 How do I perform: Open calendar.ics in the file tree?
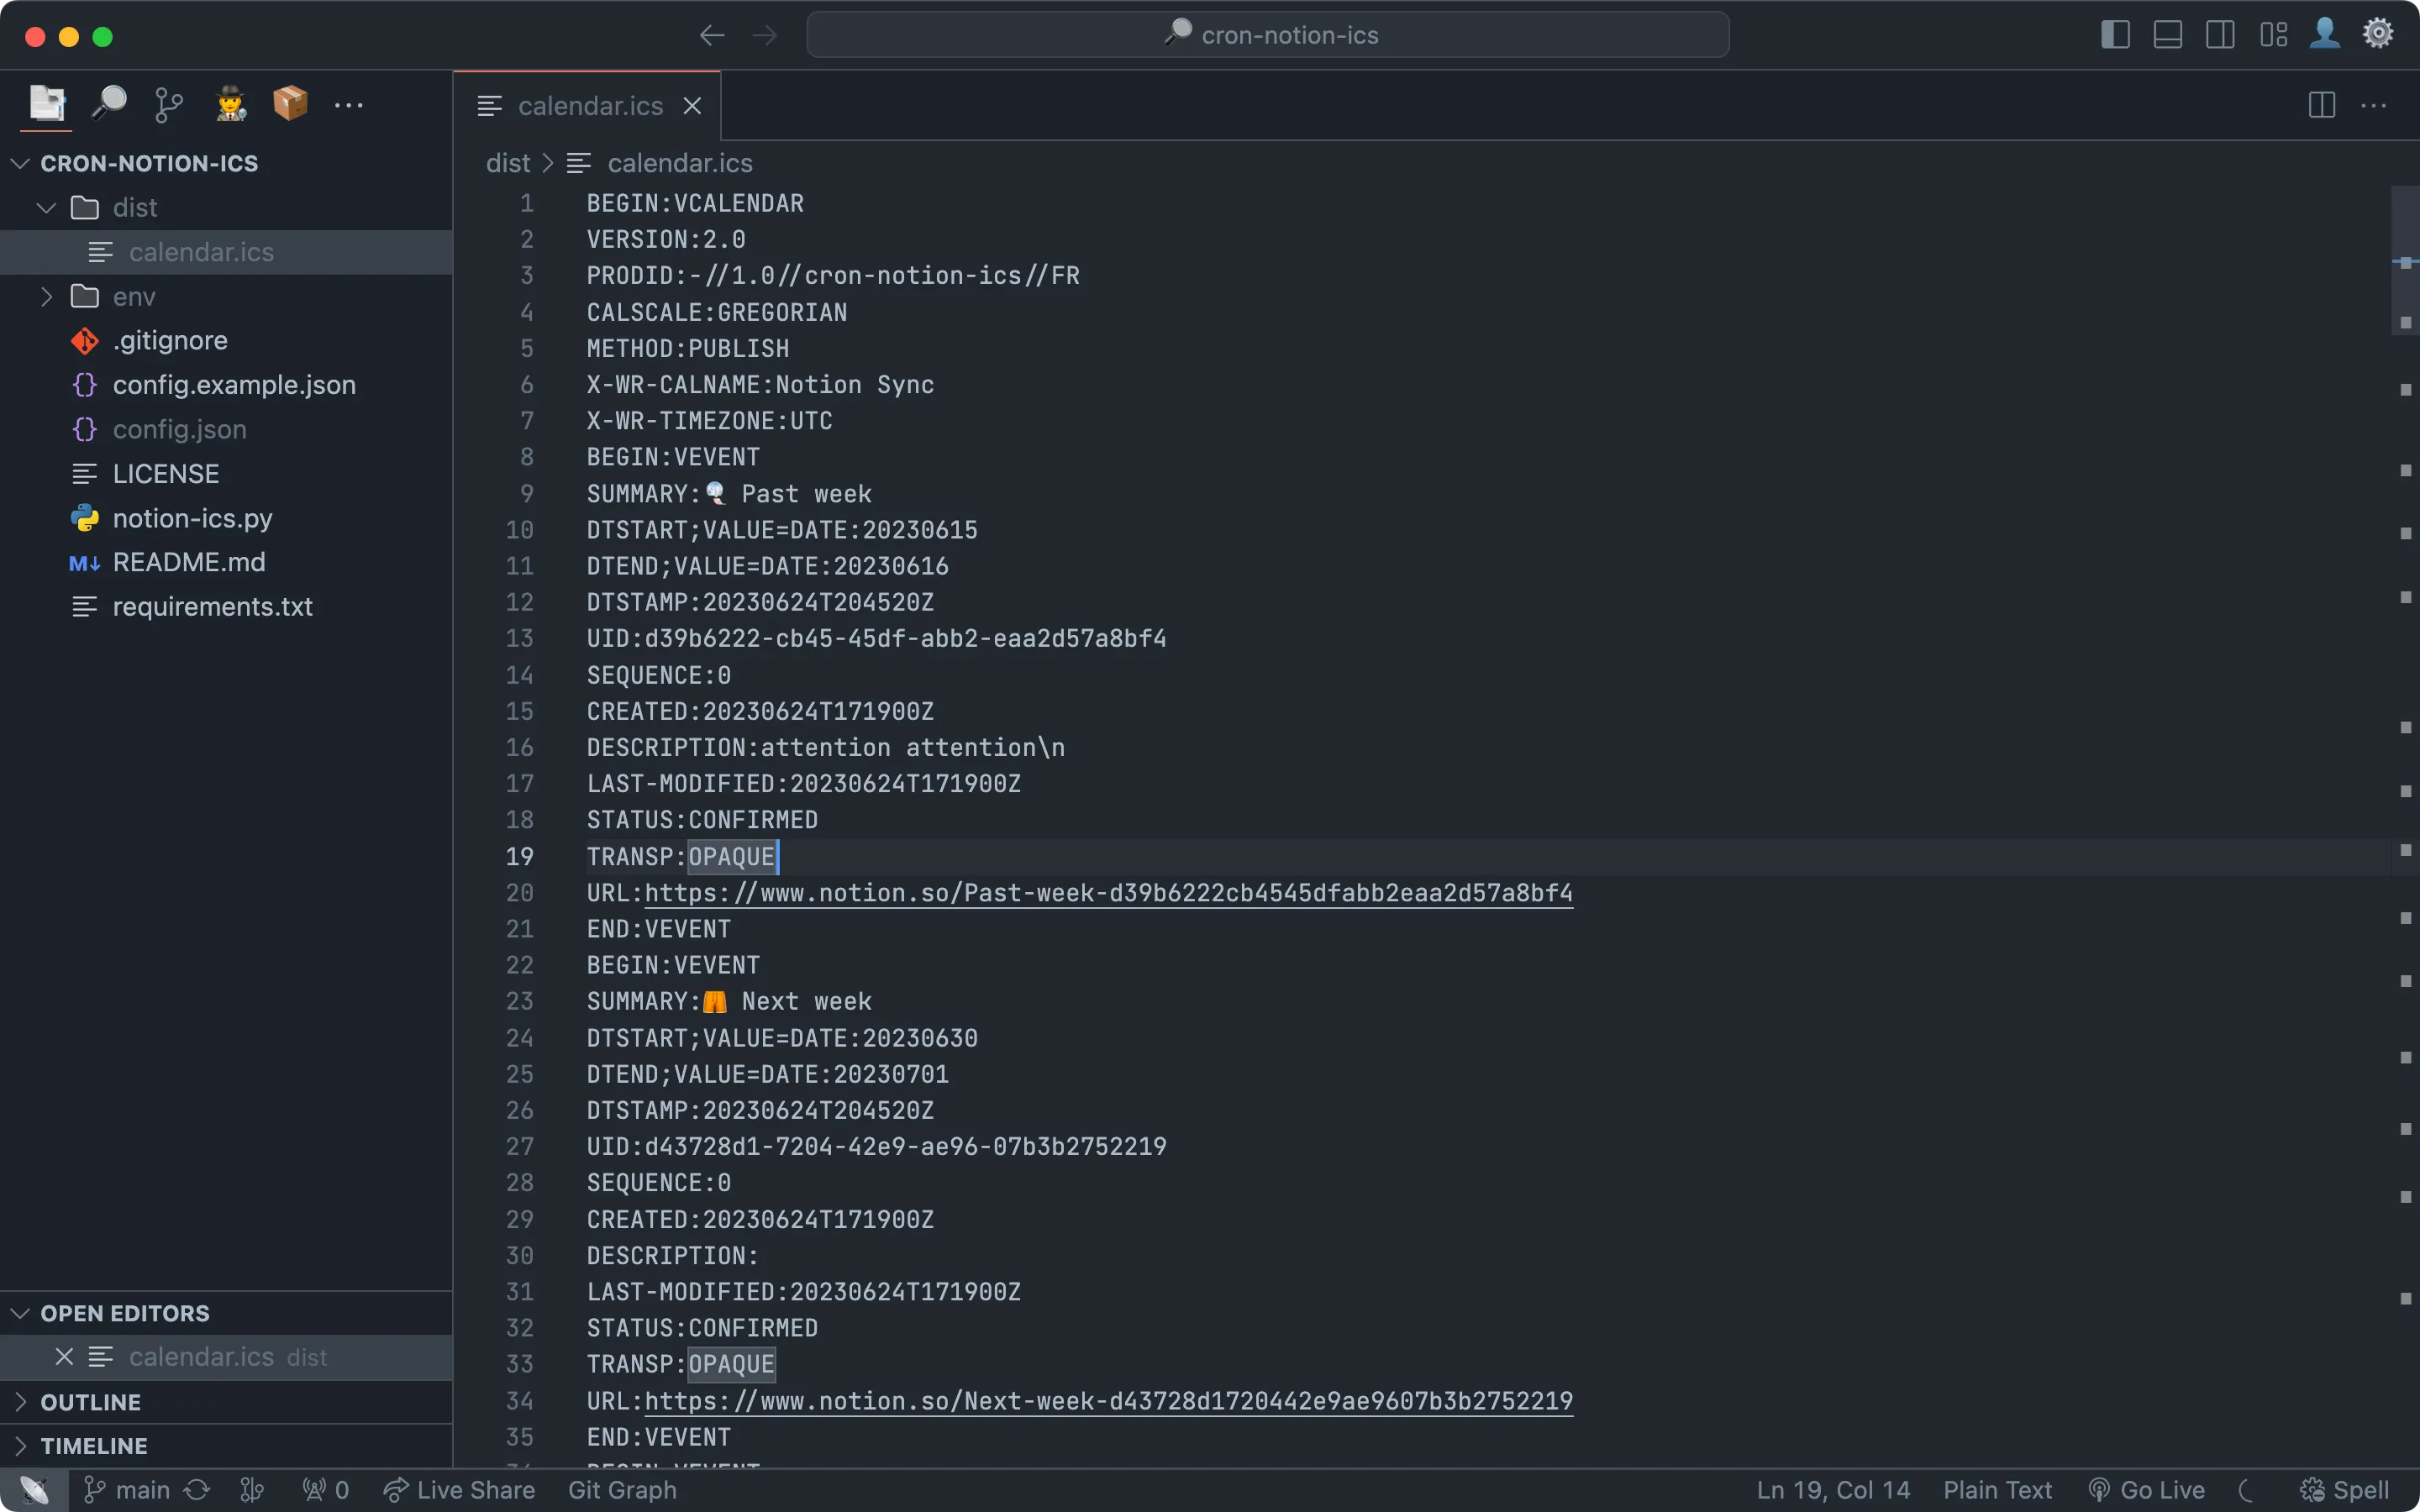[x=226, y=252]
